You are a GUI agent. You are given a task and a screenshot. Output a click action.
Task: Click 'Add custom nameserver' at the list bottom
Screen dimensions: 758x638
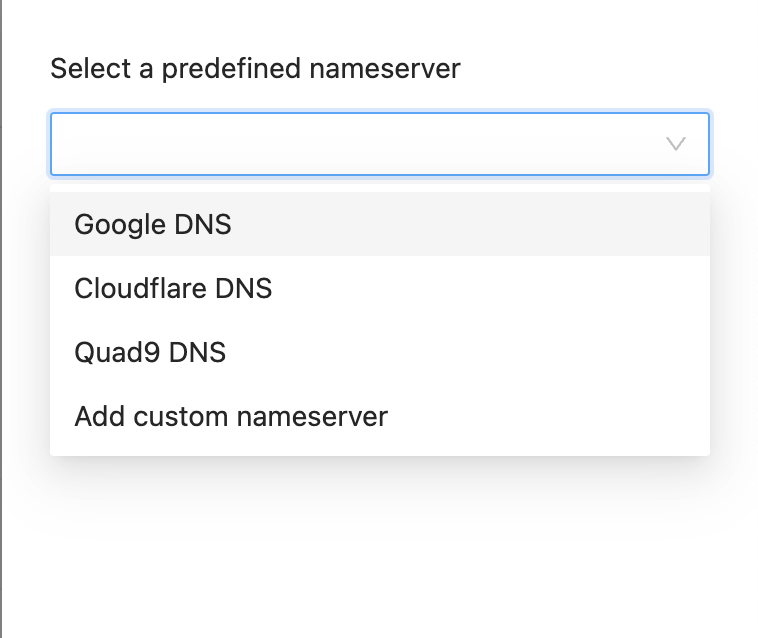(x=231, y=416)
